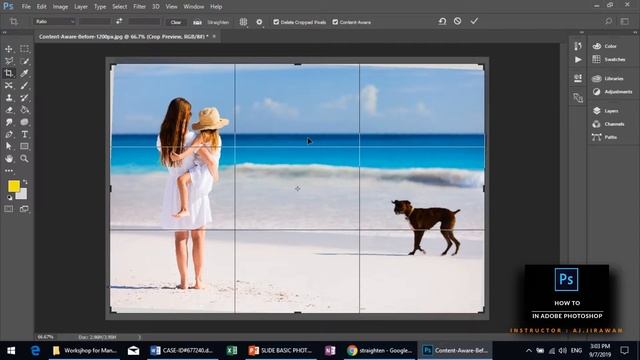
Task: Select the Type tool
Action: 24,134
